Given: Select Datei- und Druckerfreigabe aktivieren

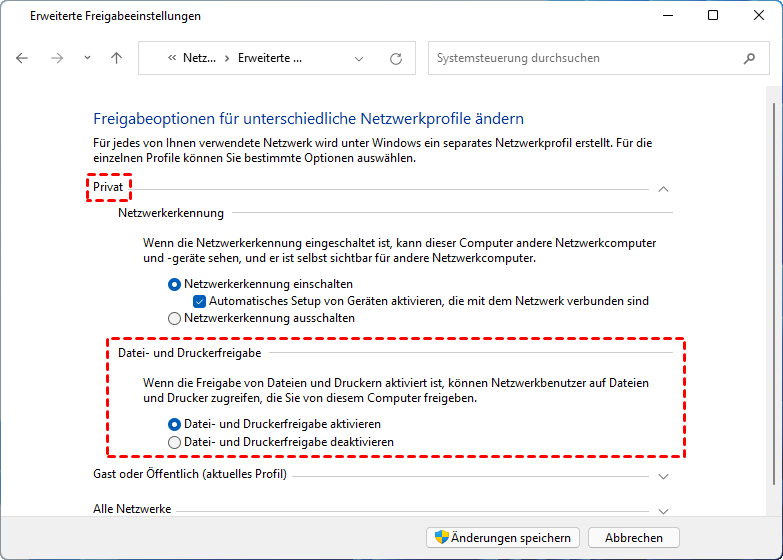Looking at the screenshot, I should (175, 424).
